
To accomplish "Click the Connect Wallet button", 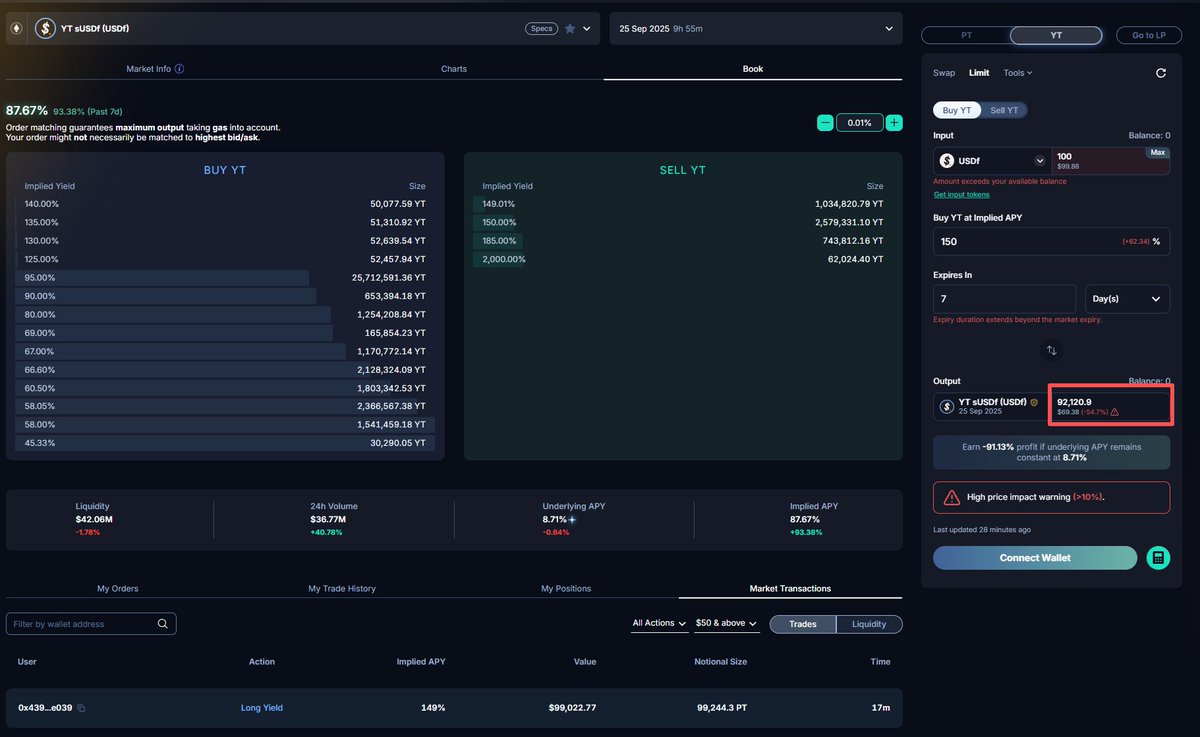I will 1035,558.
